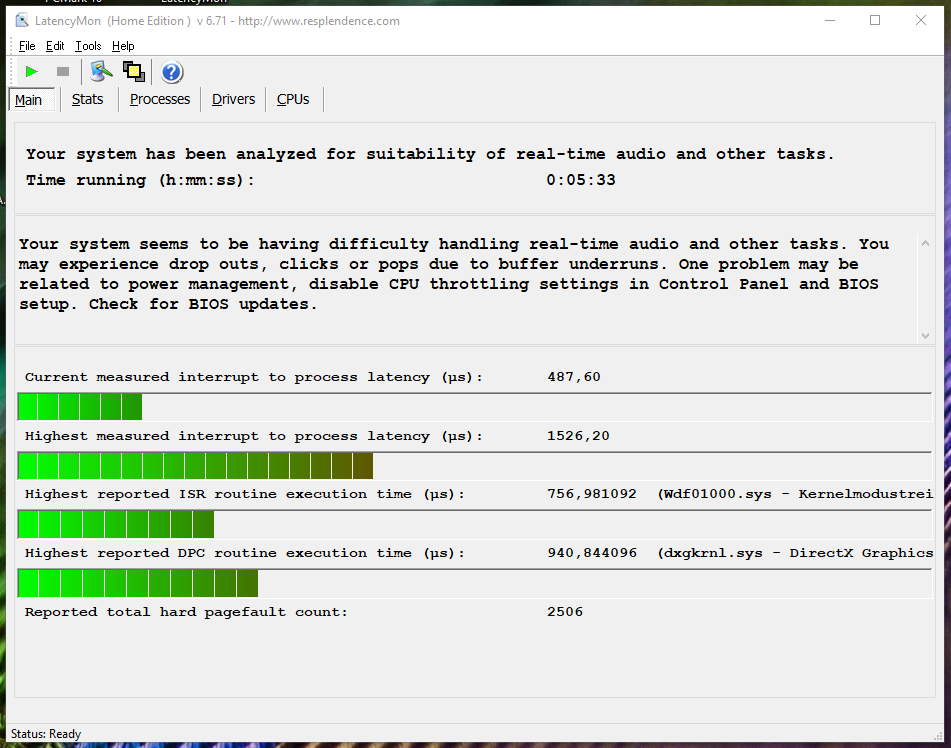Image resolution: width=951 pixels, height=748 pixels.
Task: Click the report text scrollbar up arrow
Action: tap(925, 243)
